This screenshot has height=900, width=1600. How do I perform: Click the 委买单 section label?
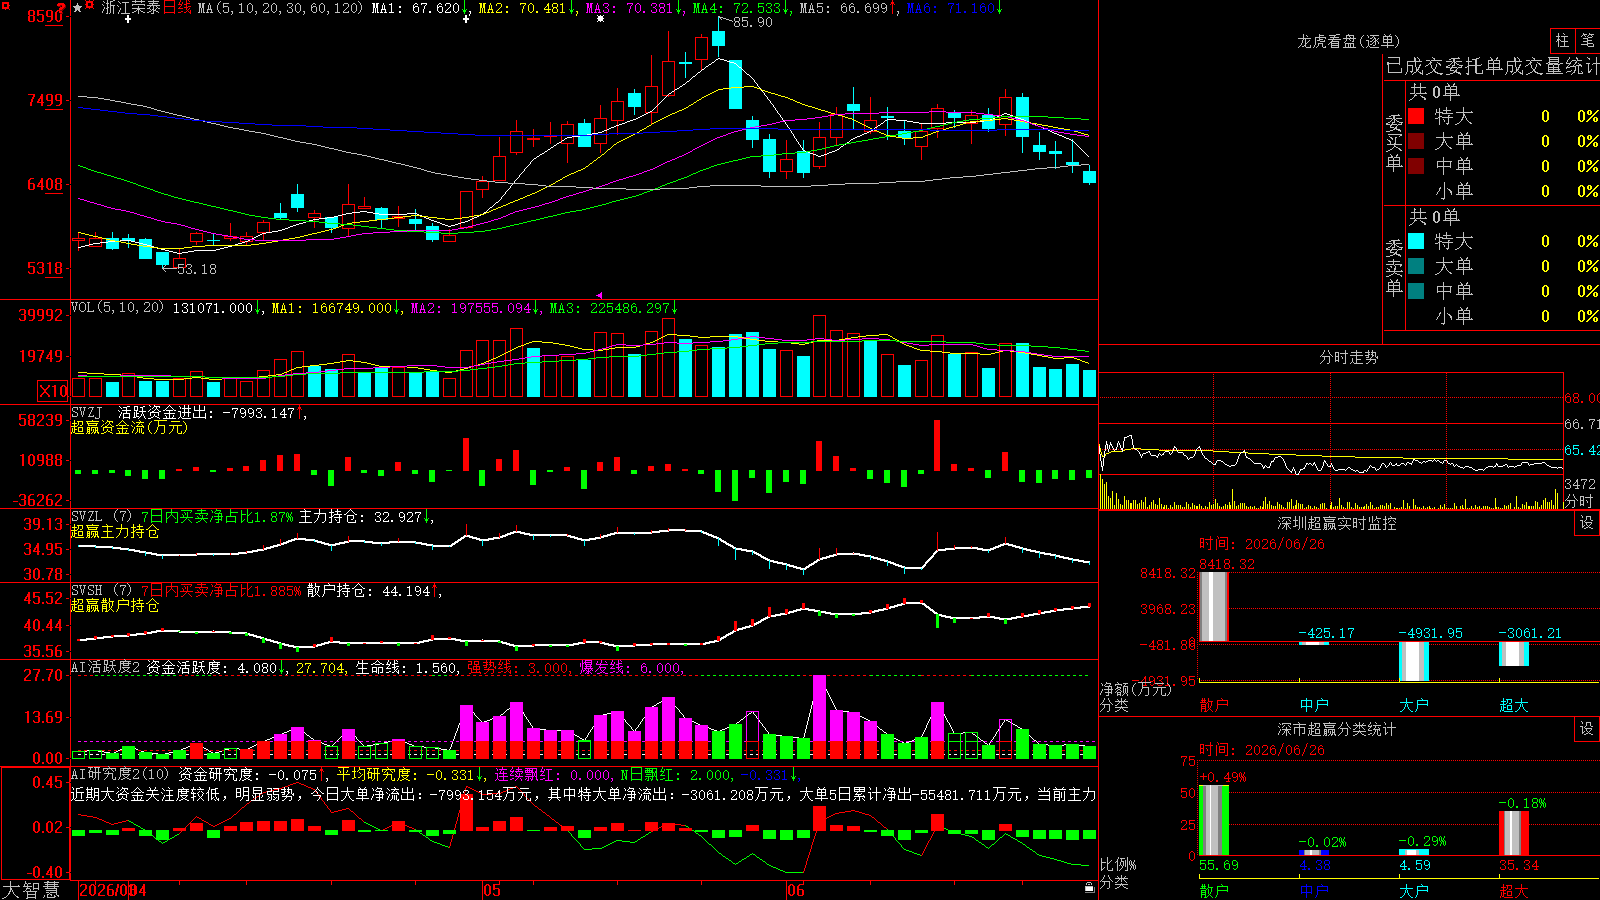coord(1394,143)
